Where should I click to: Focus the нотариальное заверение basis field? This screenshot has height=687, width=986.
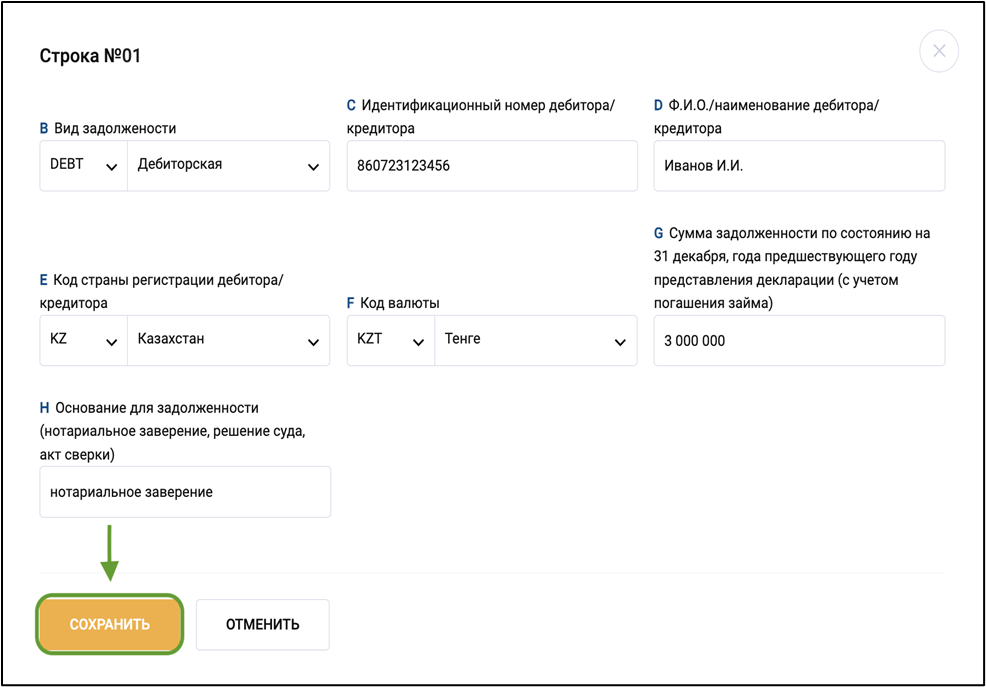(x=185, y=492)
